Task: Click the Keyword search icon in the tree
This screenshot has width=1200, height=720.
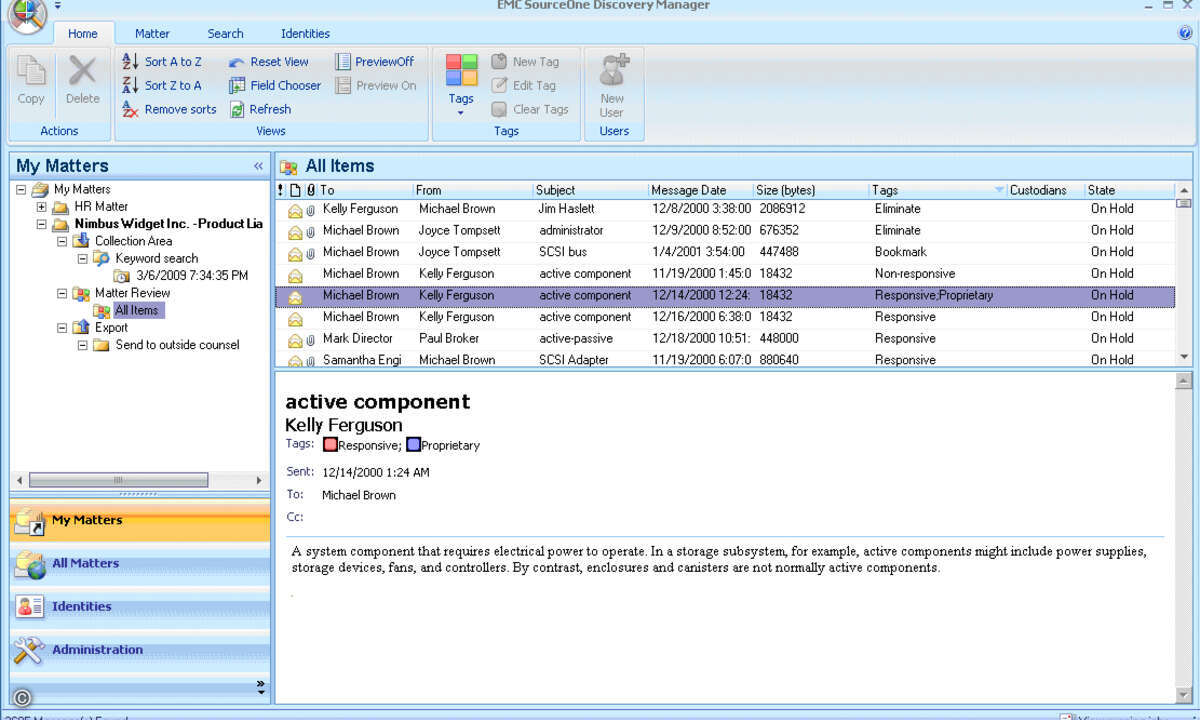Action: click(x=101, y=258)
